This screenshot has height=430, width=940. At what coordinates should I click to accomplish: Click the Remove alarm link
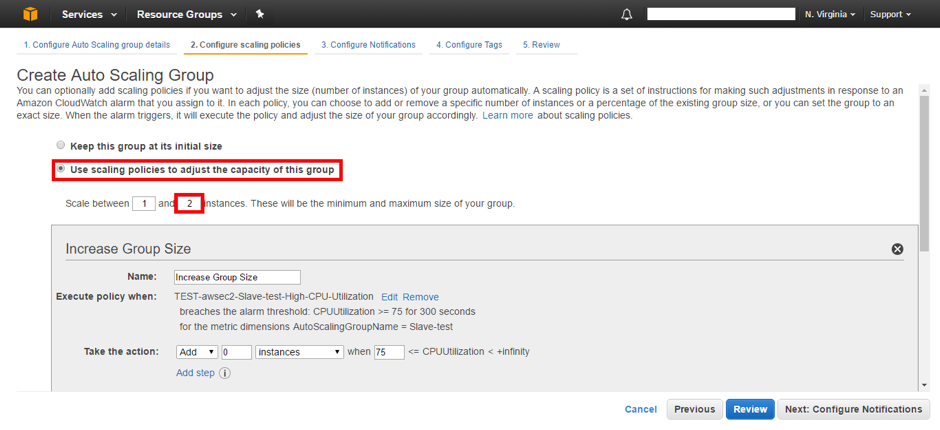pos(421,297)
